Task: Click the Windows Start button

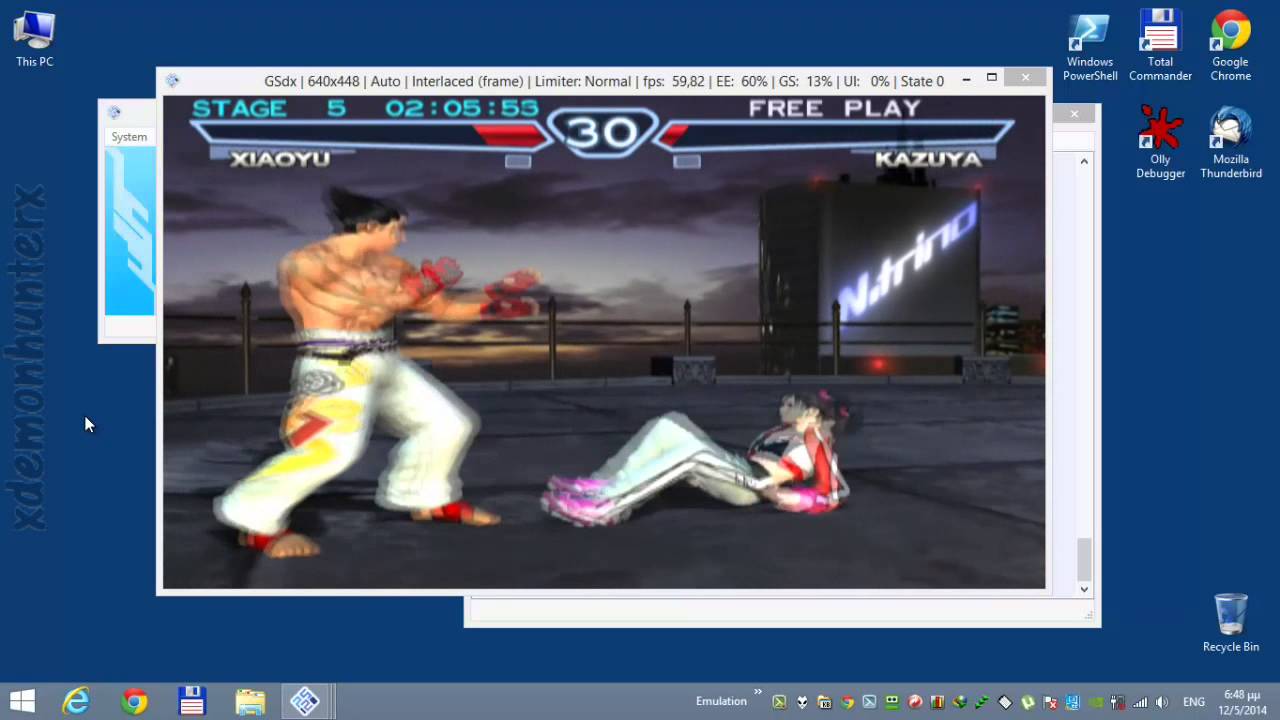Action: (x=22, y=701)
